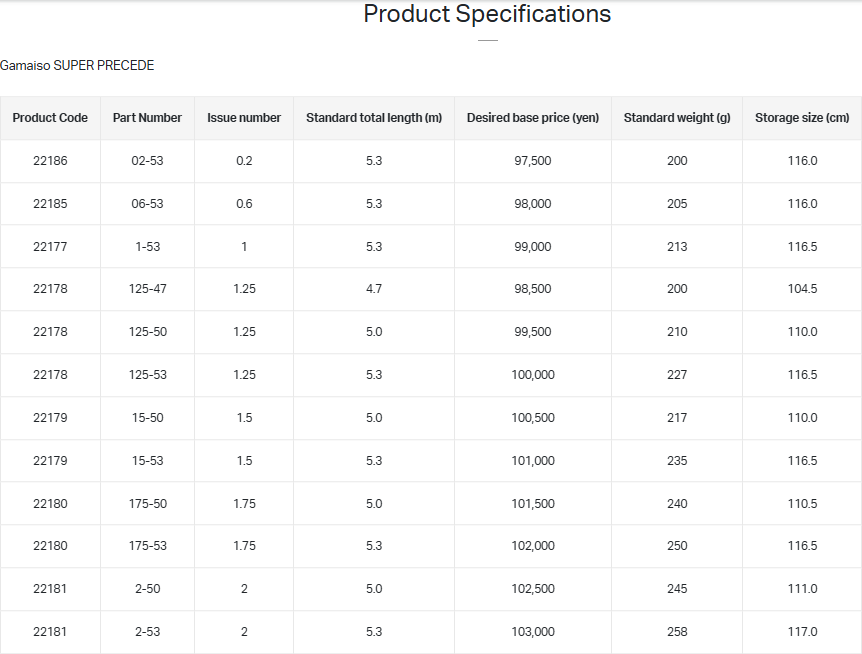Click the 104.5 storage size cell

[x=802, y=289]
